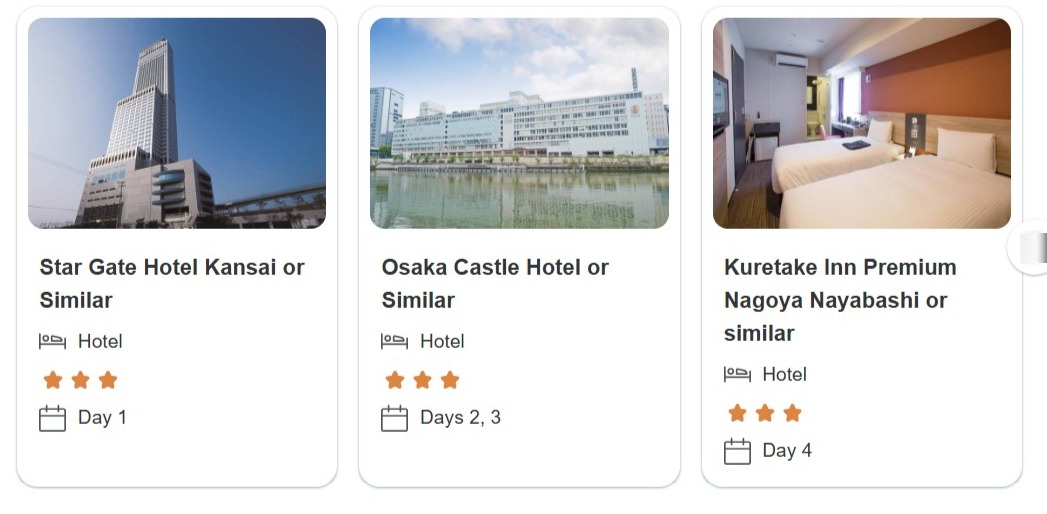The width and height of the screenshot is (1047, 514).
Task: Open Osaka Castle Hotel riverside photo
Action: (x=519, y=123)
